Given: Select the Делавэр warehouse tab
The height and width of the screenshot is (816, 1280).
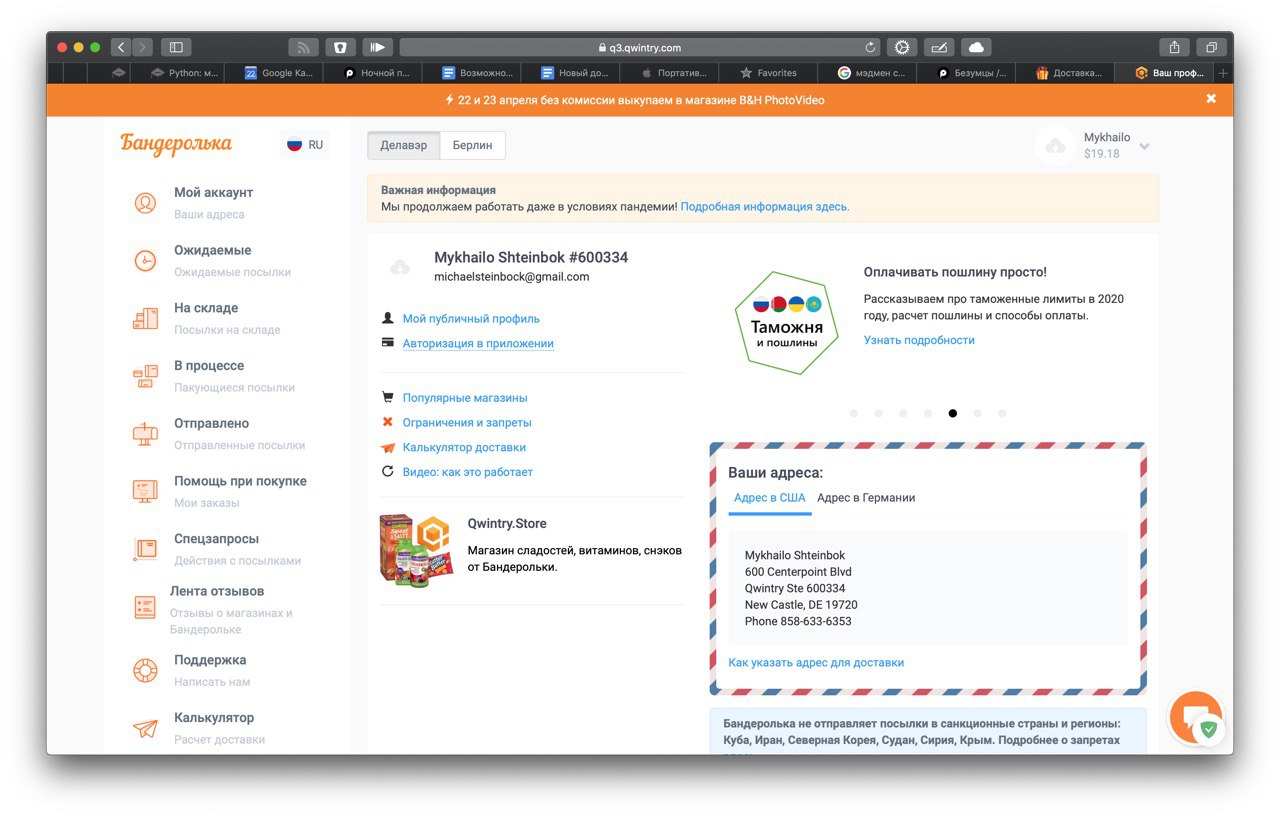Looking at the screenshot, I should 404,145.
